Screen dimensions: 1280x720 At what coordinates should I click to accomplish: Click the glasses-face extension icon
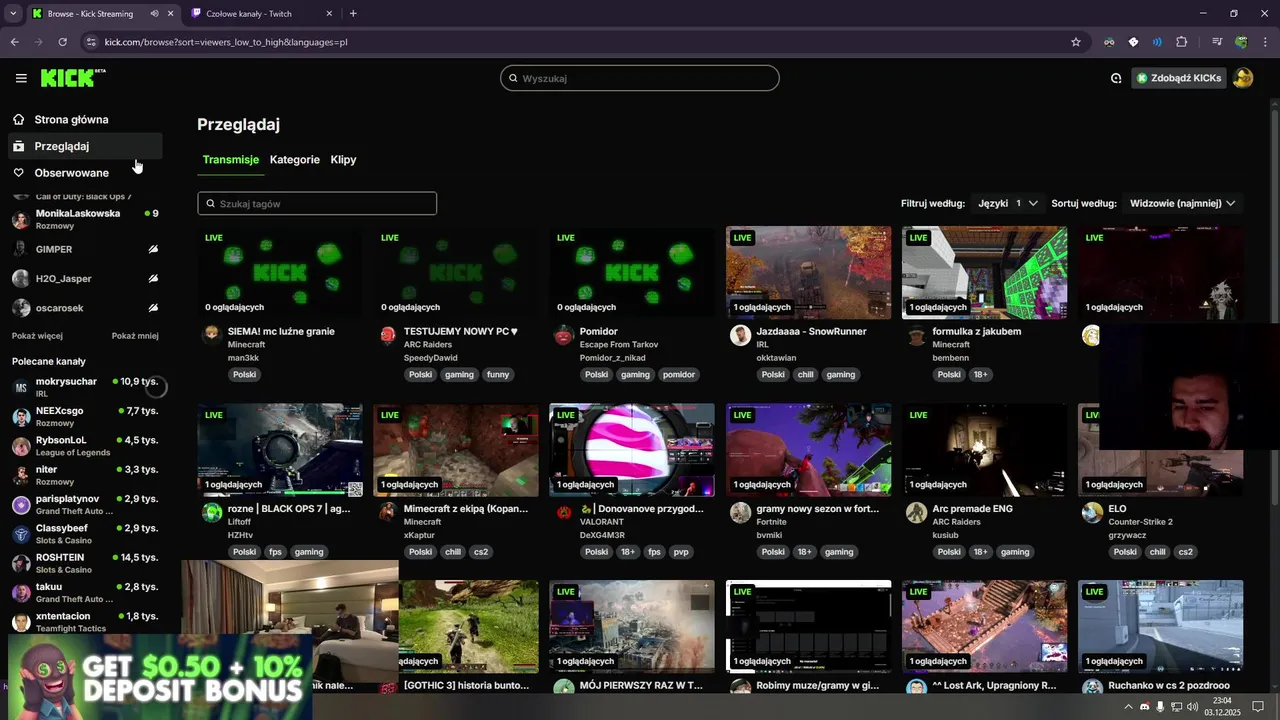[1109, 42]
